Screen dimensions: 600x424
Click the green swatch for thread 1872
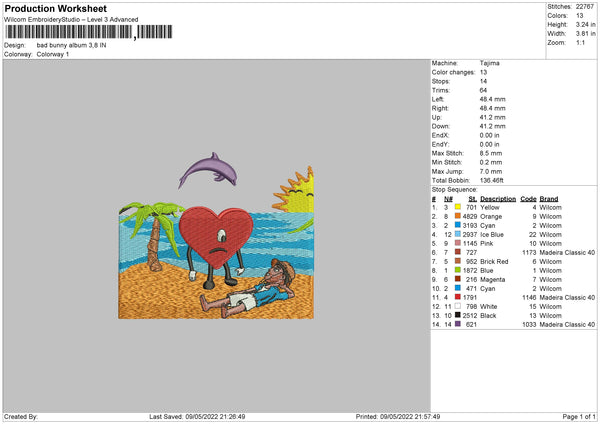tap(458, 270)
